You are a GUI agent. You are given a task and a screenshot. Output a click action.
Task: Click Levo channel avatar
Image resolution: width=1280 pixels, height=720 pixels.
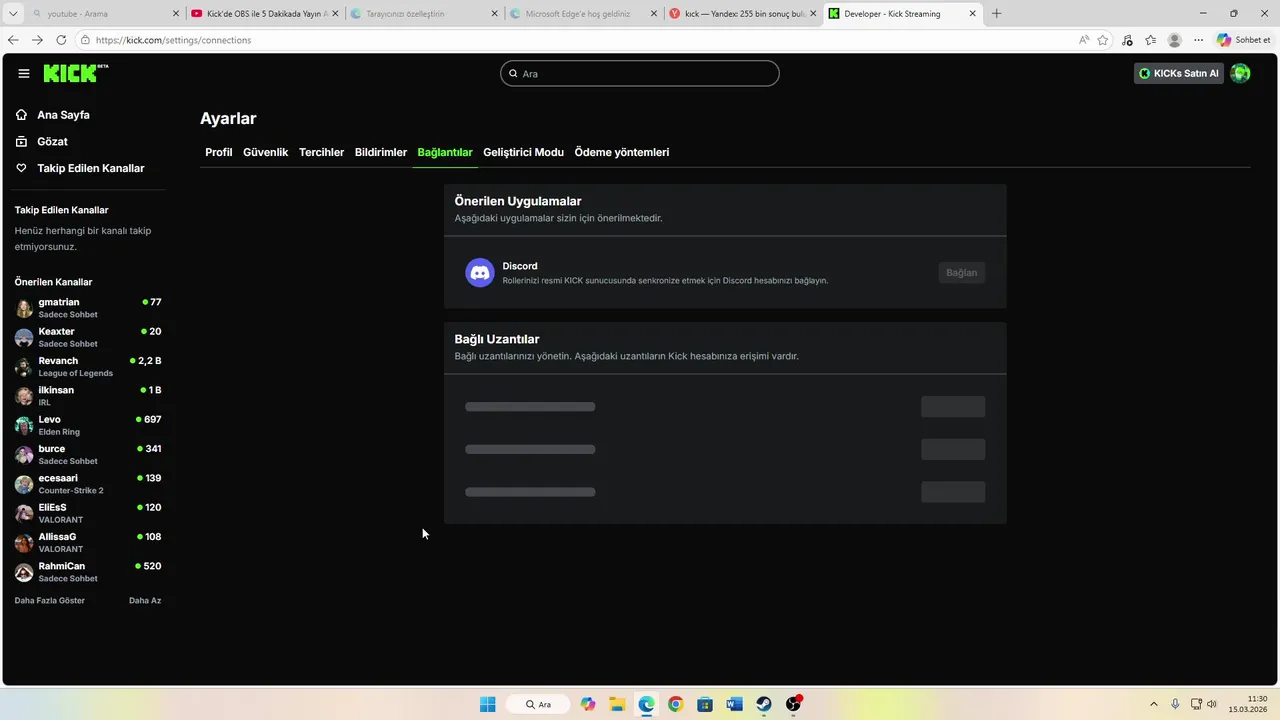(x=24, y=425)
